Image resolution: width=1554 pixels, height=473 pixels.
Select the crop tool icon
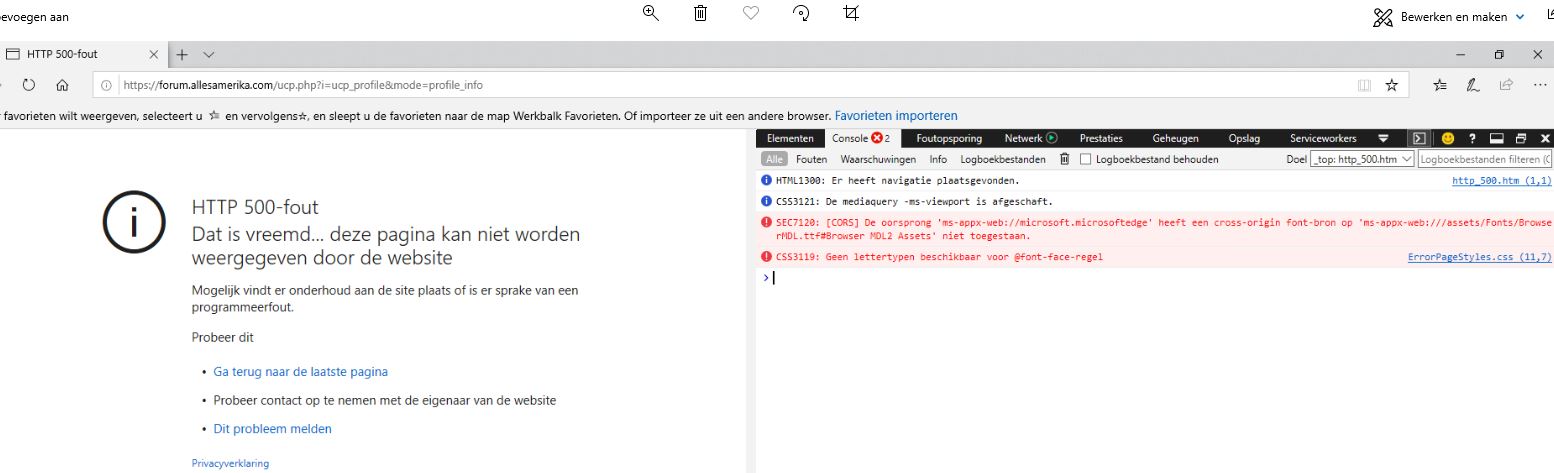coord(851,14)
